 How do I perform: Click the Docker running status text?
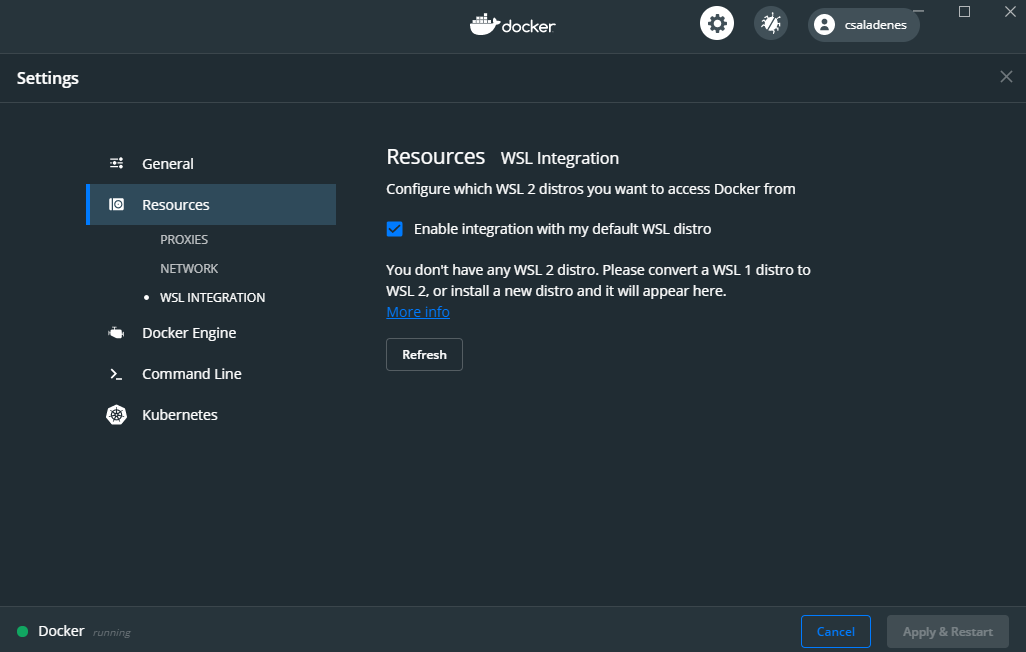pos(112,632)
